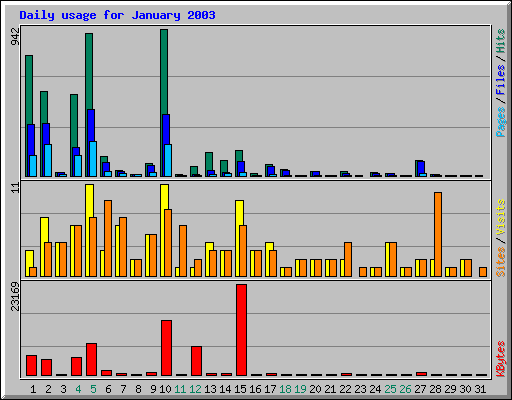
Task: Click day label 6 on the axis
Action: (108, 389)
